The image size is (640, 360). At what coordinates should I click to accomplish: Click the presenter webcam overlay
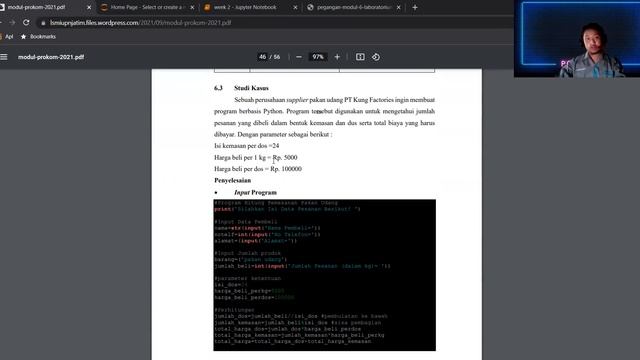point(577,39)
